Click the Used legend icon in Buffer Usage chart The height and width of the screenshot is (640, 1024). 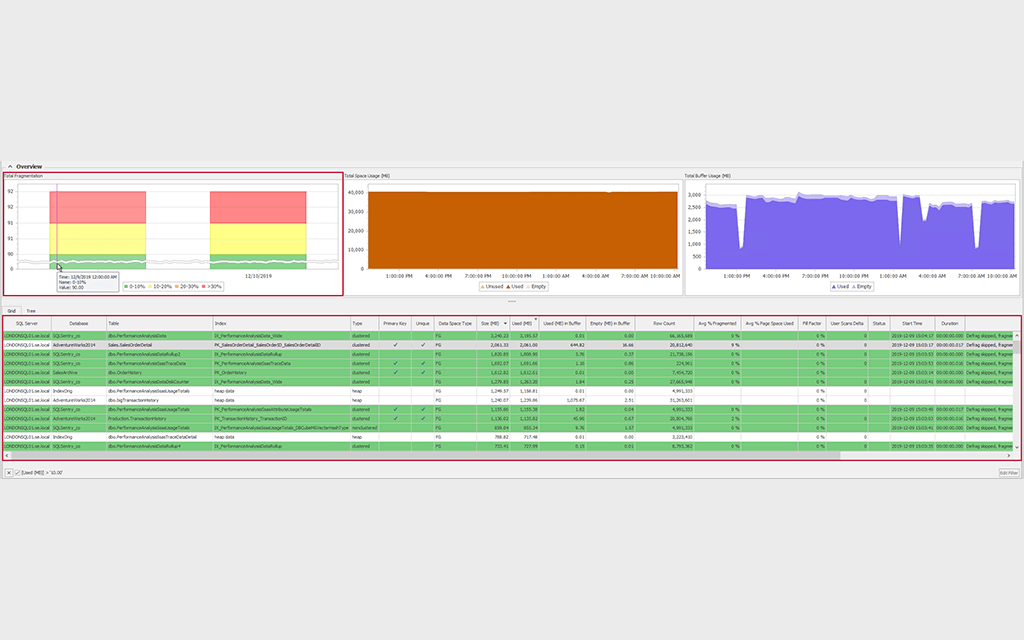[x=833, y=287]
